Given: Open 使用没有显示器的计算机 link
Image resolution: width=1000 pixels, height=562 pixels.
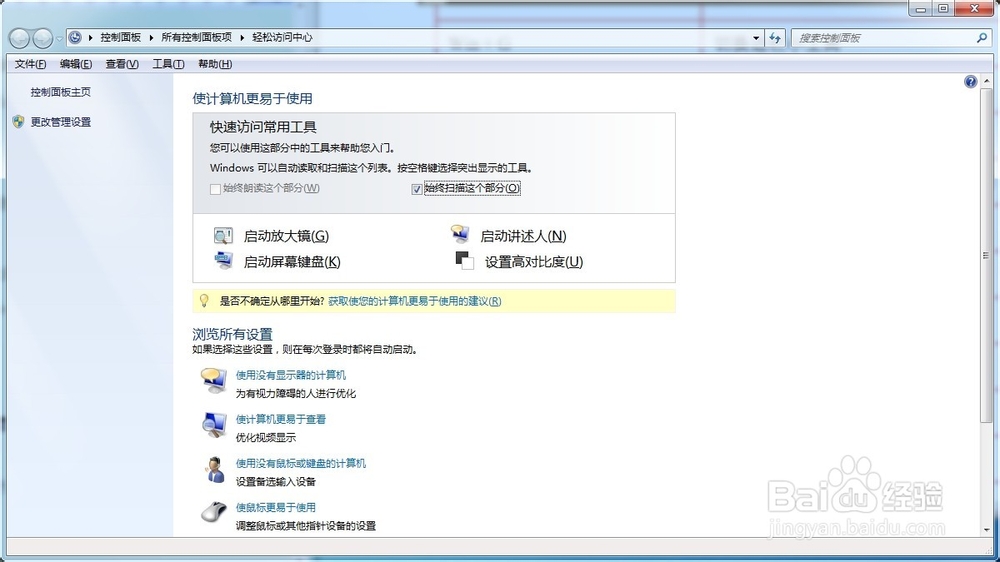Looking at the screenshot, I should tap(291, 375).
